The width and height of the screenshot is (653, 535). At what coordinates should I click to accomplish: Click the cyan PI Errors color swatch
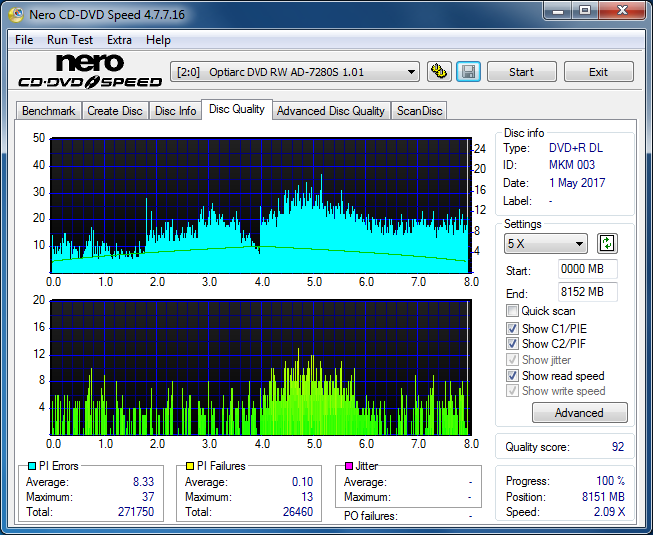tap(32, 466)
